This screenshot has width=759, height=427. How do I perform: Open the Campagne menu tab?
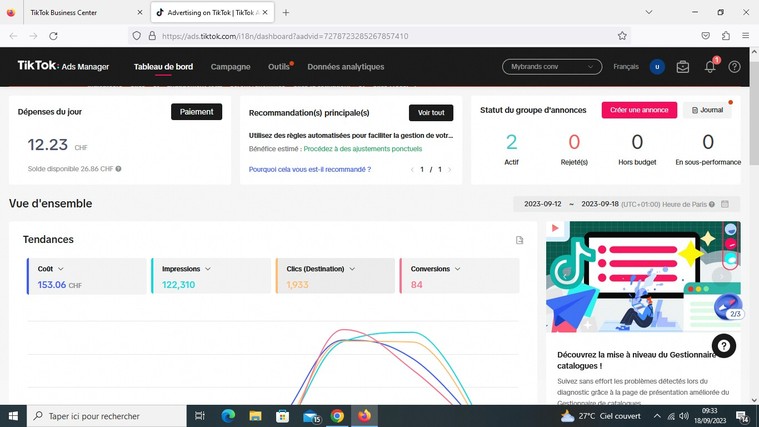point(230,67)
